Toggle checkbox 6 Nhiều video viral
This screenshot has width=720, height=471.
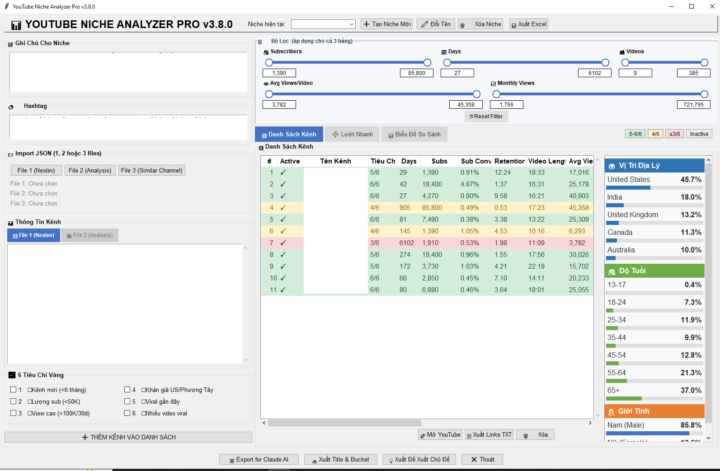pos(127,413)
